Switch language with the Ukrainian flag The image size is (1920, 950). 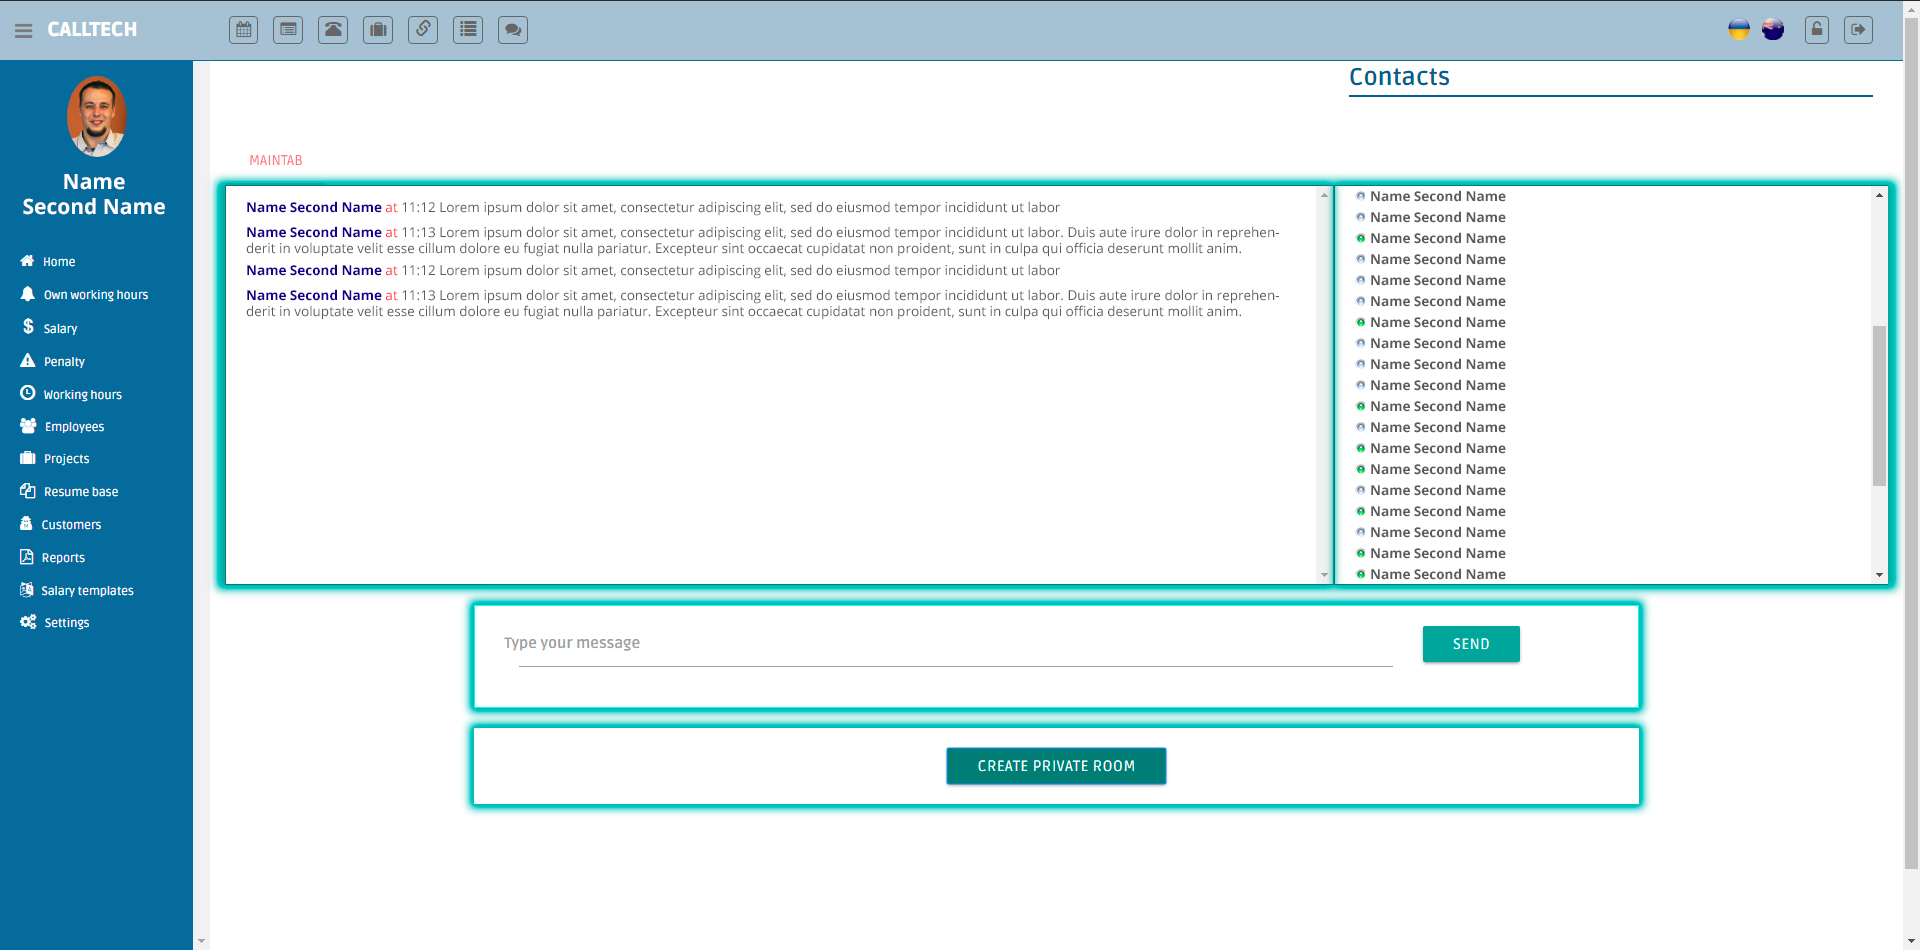point(1739,30)
